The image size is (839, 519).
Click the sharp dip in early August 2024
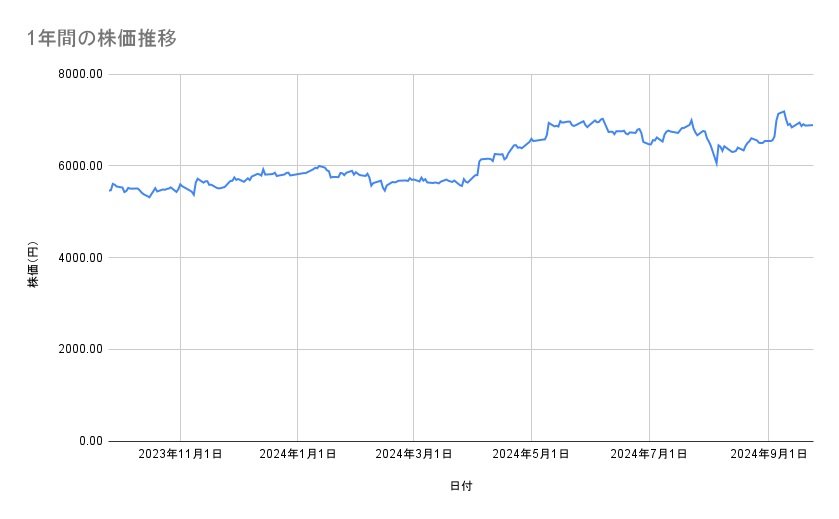[716, 163]
